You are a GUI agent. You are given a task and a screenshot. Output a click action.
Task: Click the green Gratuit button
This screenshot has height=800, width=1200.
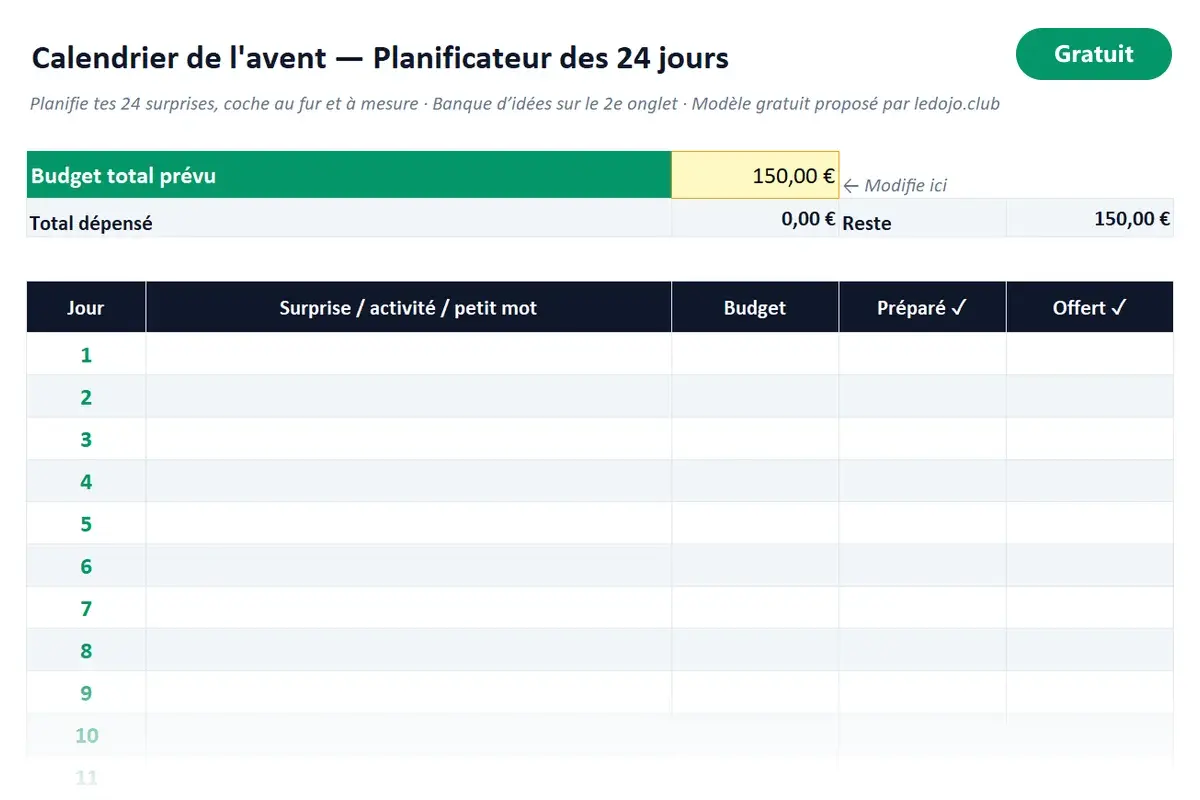point(1093,54)
